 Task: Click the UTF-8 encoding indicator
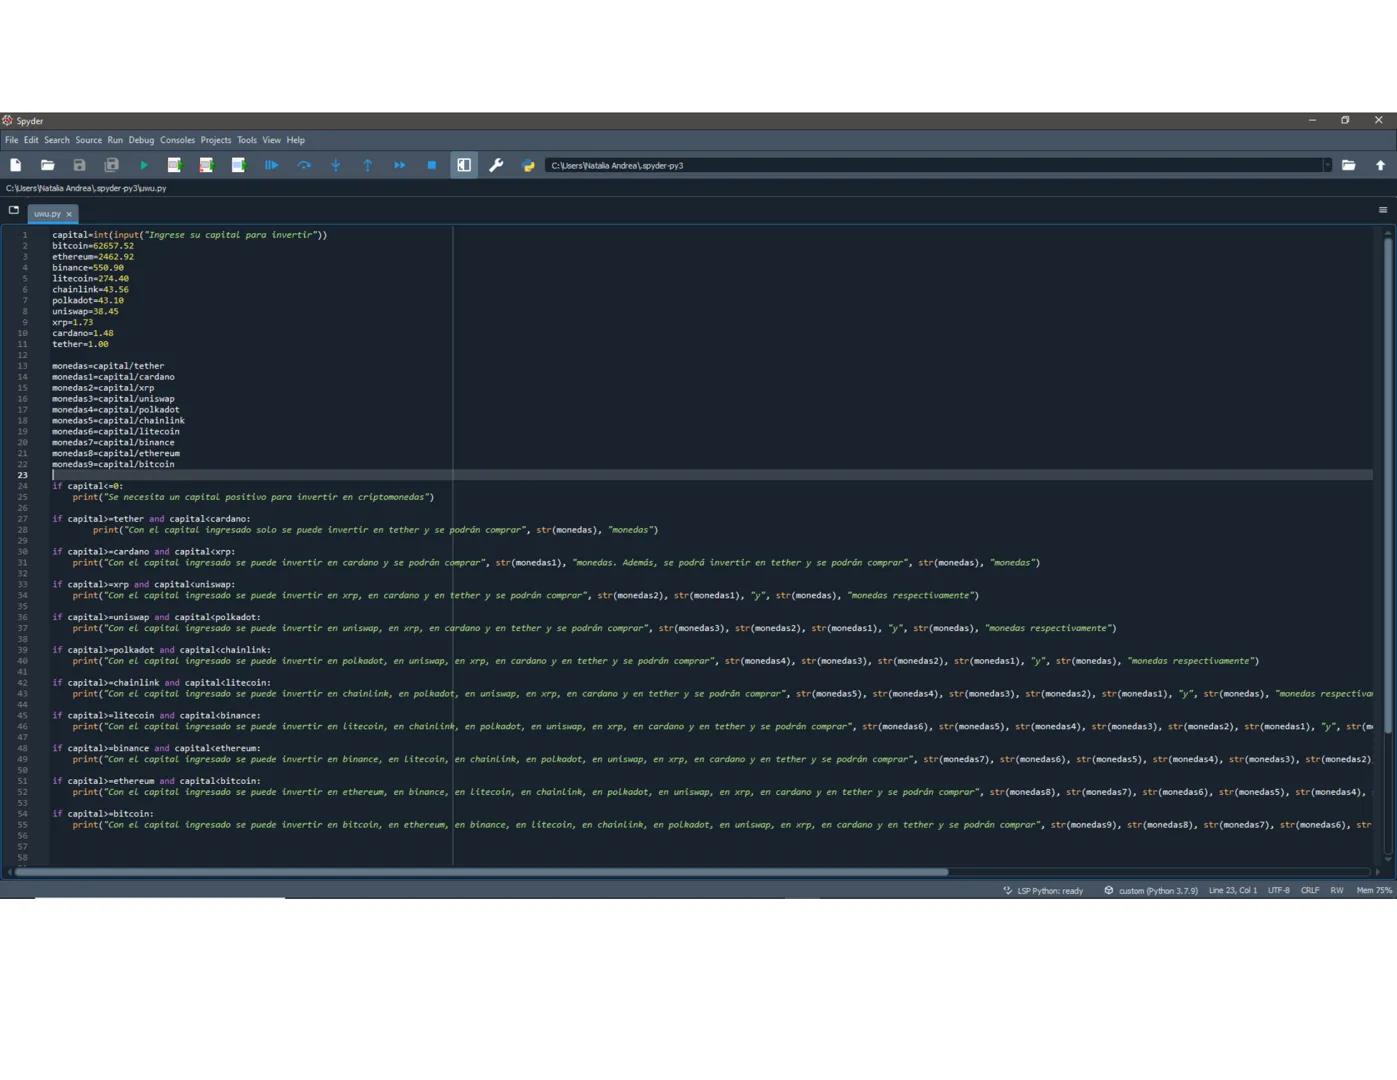(1280, 890)
